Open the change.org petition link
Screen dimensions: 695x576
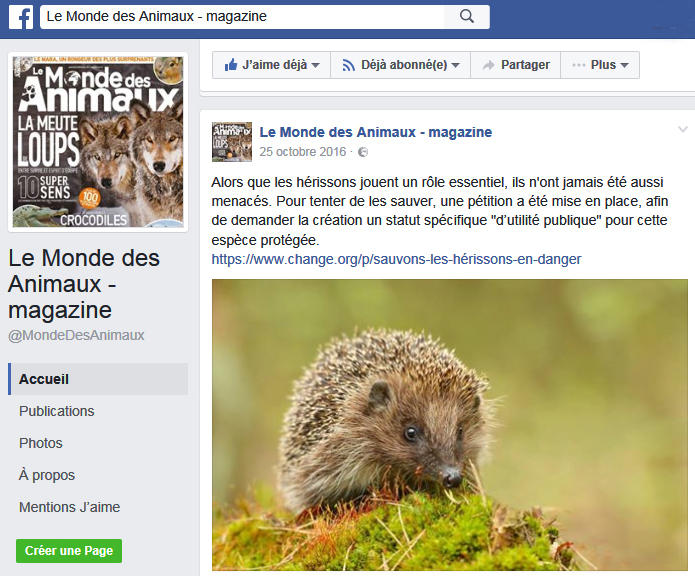click(x=396, y=259)
